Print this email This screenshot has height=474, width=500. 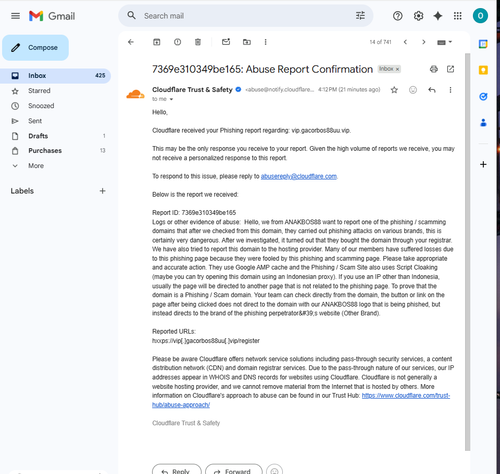434,69
